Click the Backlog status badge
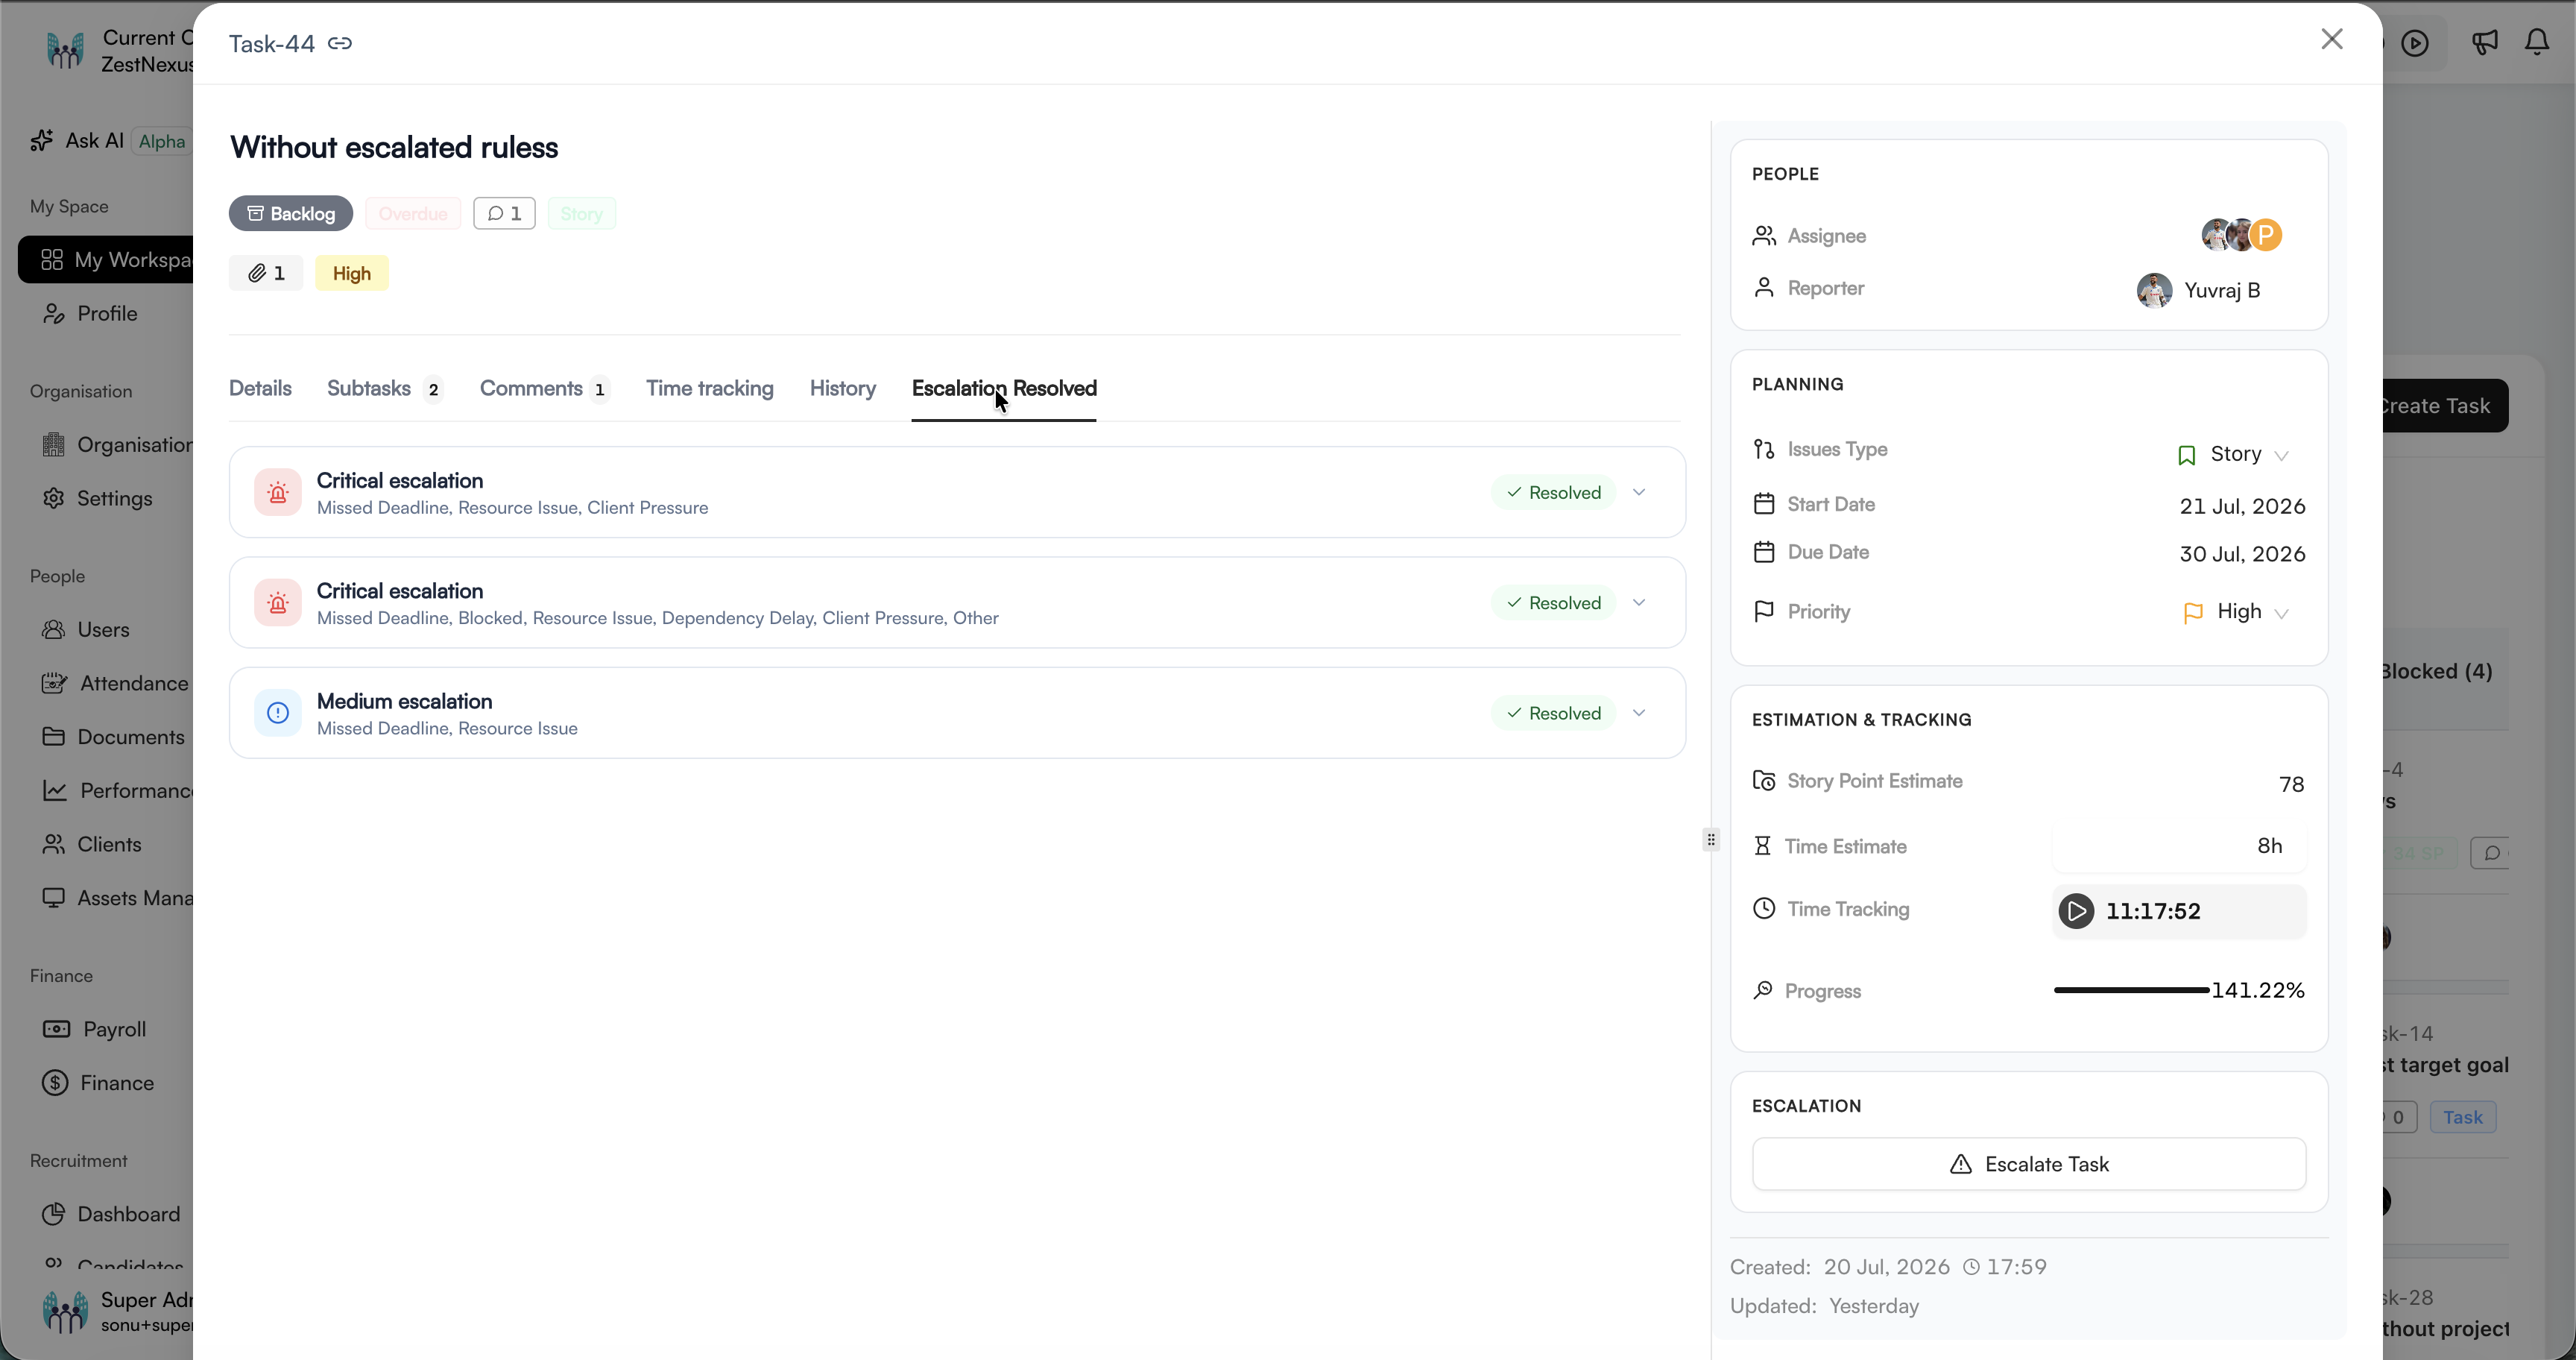Image resolution: width=2576 pixels, height=1360 pixels. [291, 213]
